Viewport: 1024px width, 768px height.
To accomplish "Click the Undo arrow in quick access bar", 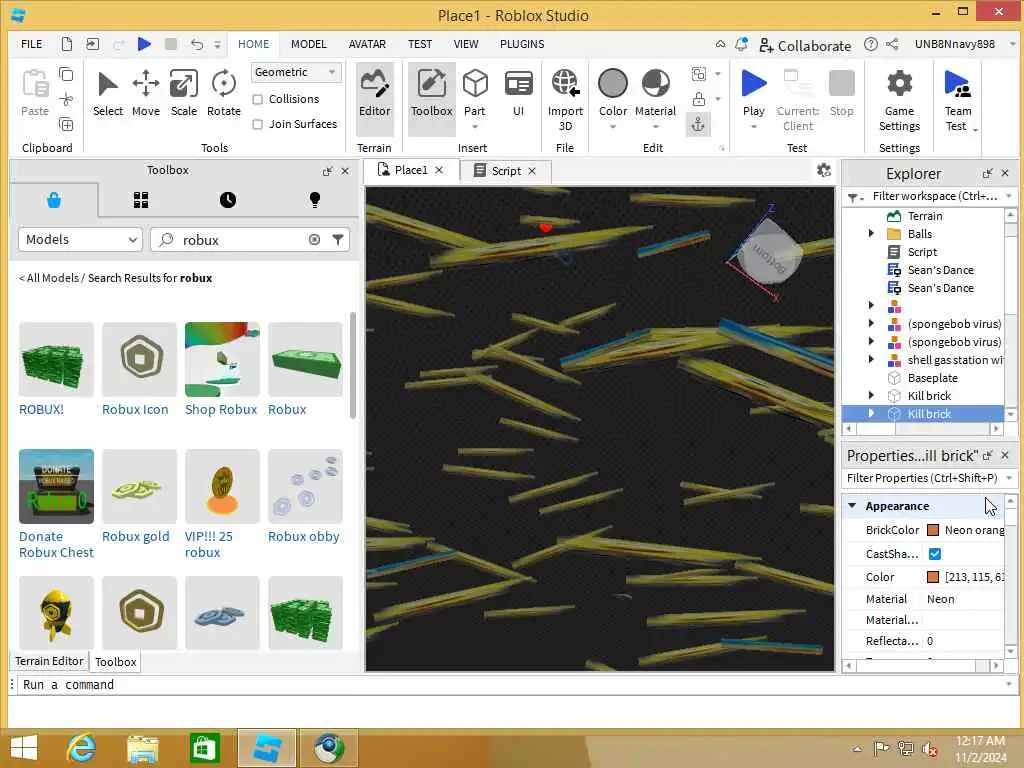I will coord(197,44).
